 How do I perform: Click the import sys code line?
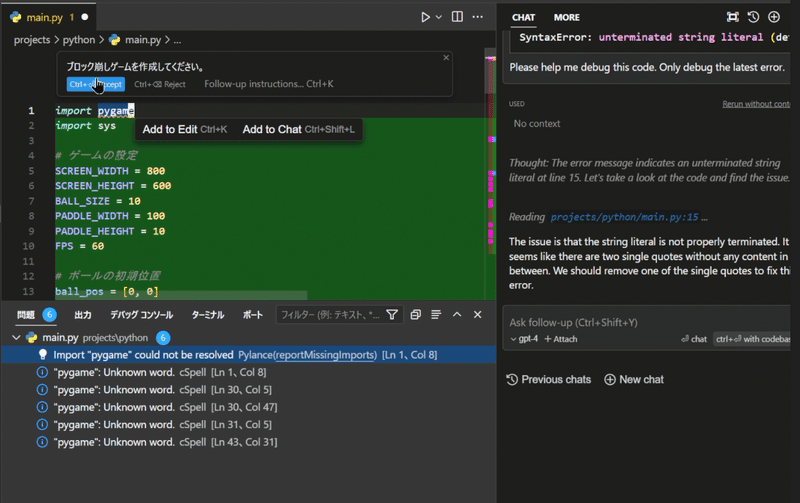[x=86, y=126]
